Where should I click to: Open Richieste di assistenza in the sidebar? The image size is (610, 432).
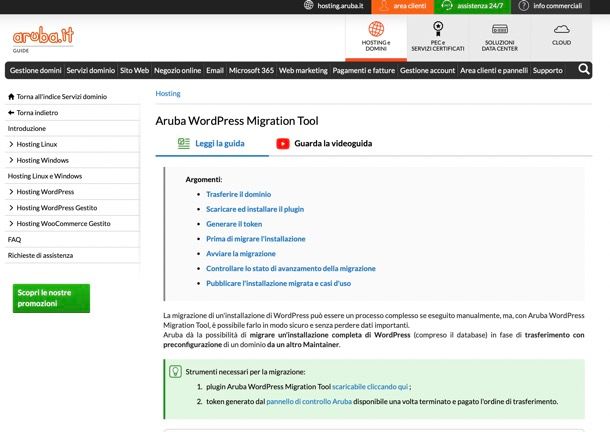40,255
